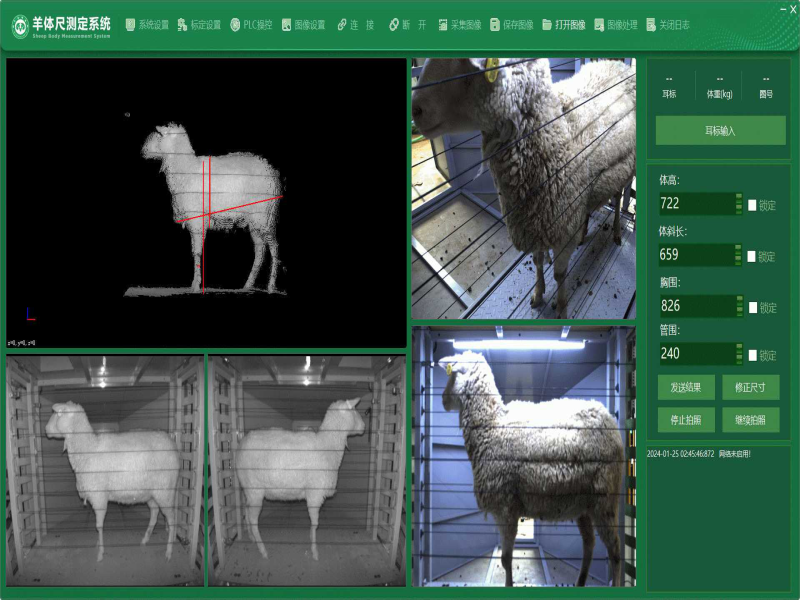Click 保存图像 save image tool
800x600 pixels.
pyautogui.click(x=512, y=24)
